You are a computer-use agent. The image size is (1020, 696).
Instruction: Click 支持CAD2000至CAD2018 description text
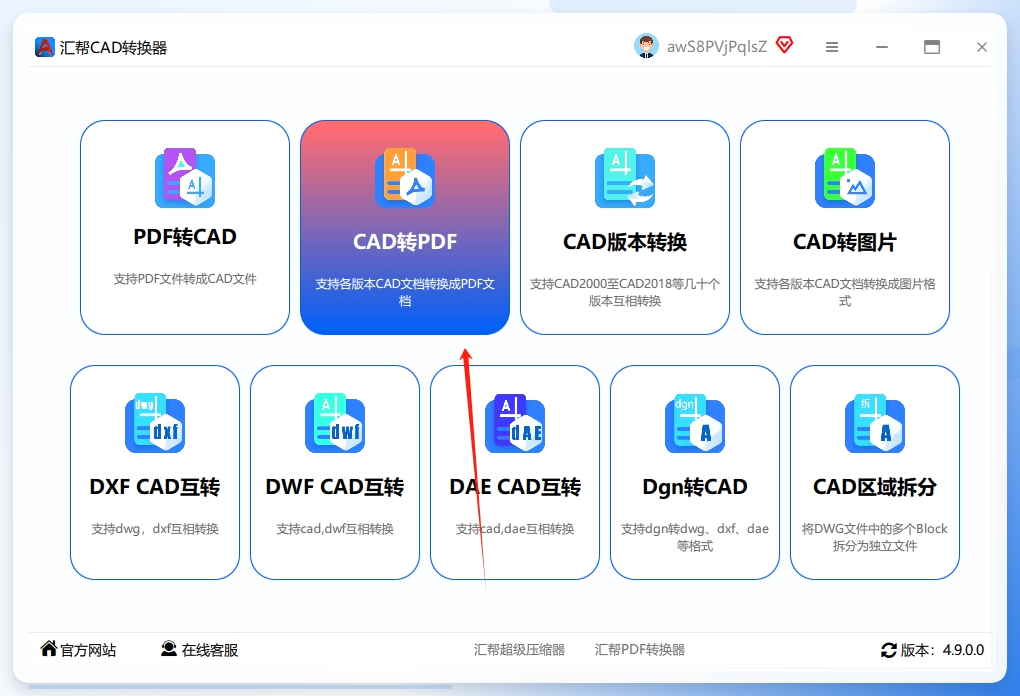pos(624,292)
